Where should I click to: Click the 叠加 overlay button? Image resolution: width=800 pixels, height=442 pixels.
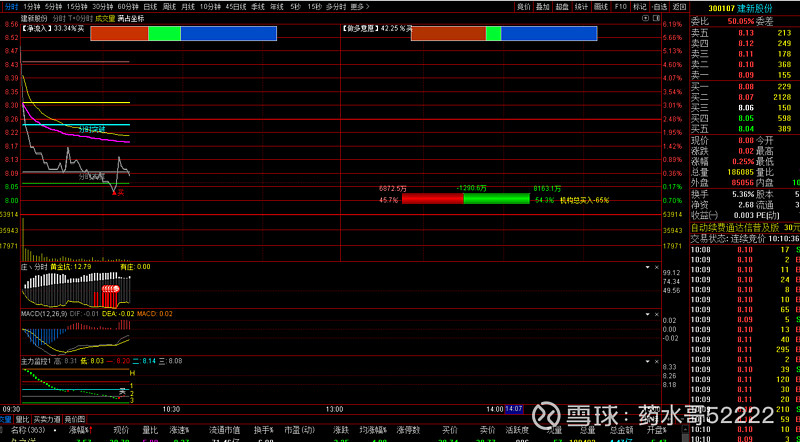point(542,7)
